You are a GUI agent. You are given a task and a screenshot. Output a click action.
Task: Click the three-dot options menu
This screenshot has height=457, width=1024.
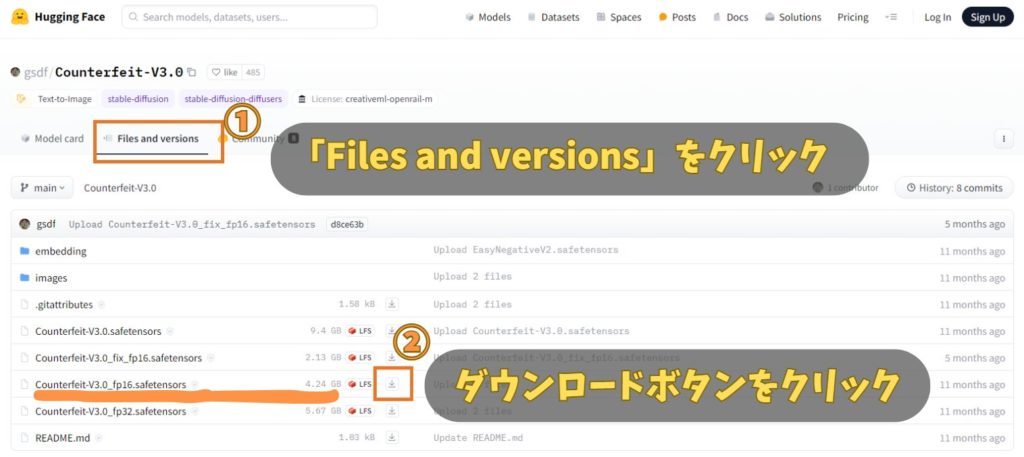click(x=1003, y=139)
